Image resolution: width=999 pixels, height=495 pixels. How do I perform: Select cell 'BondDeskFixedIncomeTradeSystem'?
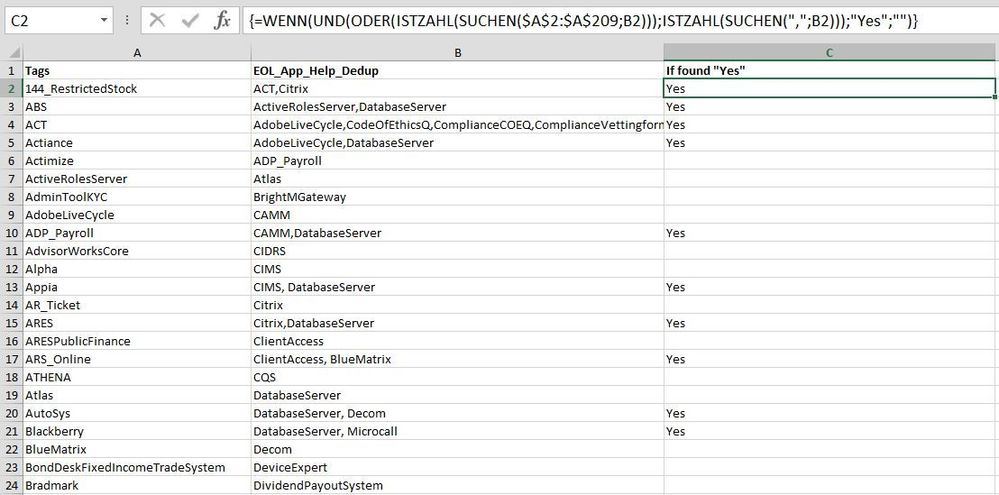(x=137, y=468)
